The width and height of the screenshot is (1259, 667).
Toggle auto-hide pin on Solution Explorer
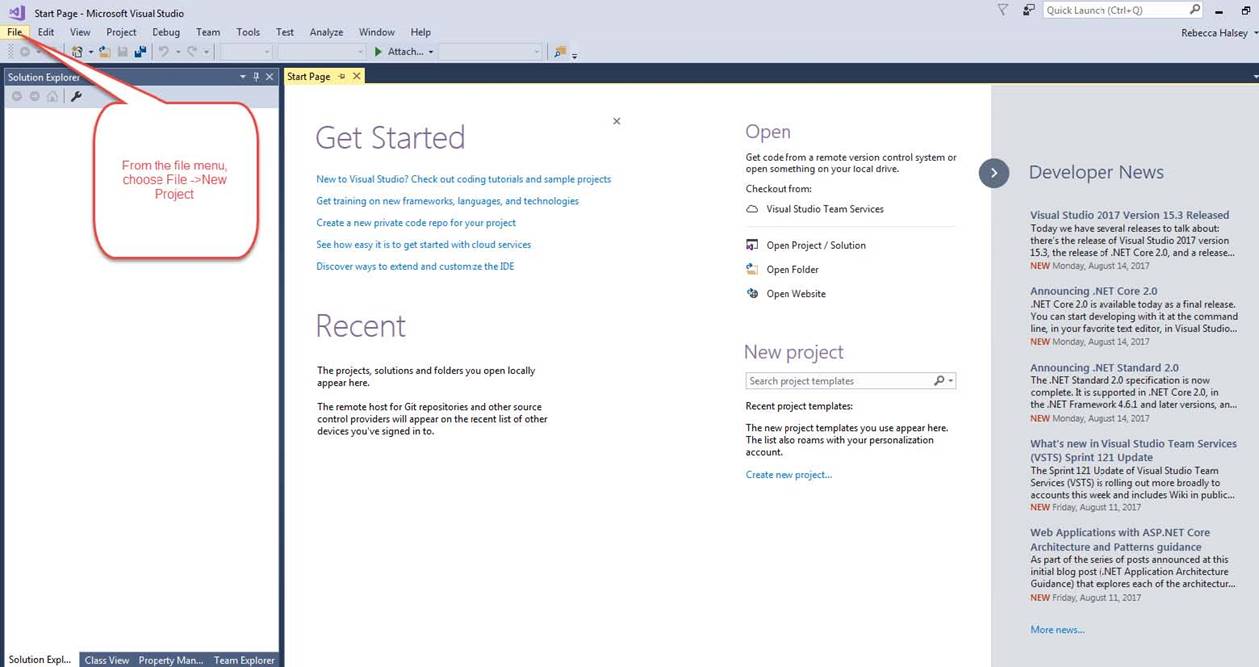256,77
